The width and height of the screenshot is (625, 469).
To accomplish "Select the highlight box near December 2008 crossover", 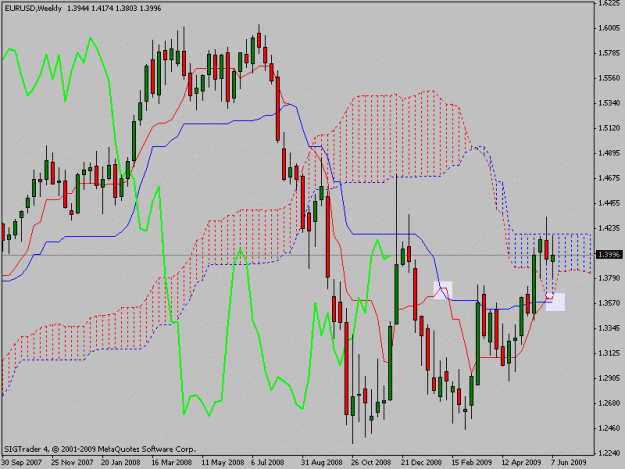I will tap(443, 290).
